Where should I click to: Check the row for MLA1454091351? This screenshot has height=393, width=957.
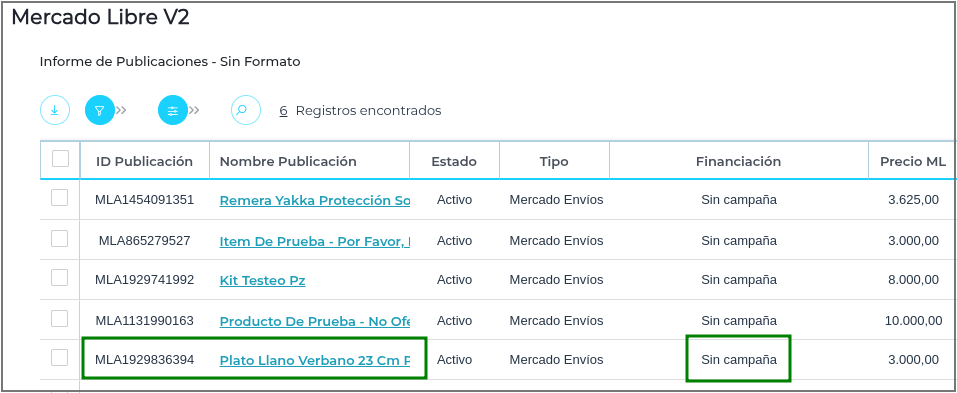point(60,198)
